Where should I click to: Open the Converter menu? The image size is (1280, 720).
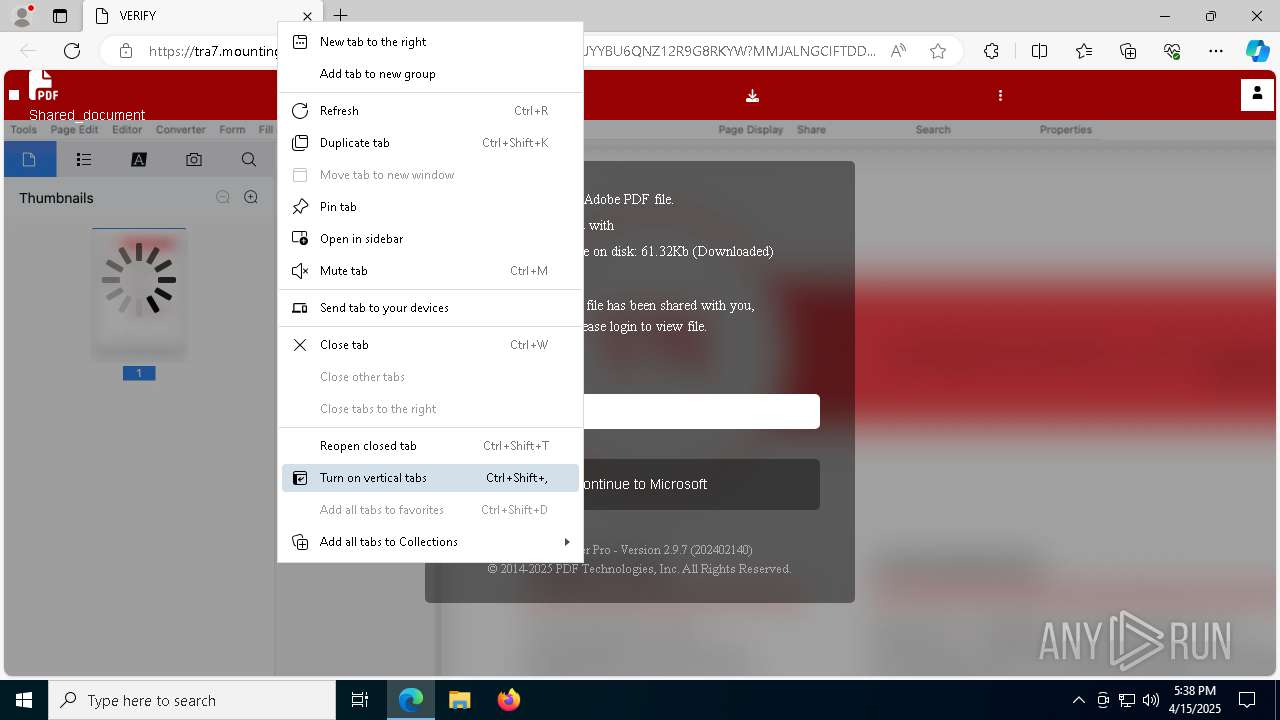coord(181,130)
